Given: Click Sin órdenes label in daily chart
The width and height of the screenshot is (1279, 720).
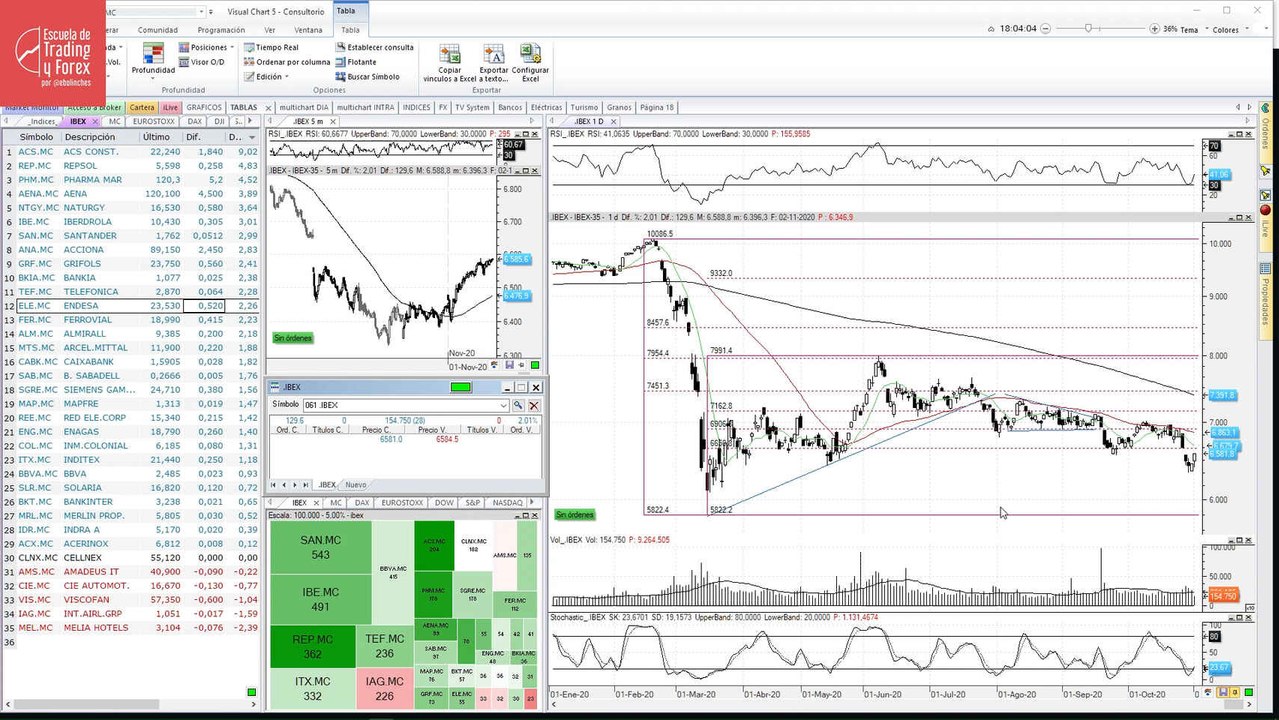Looking at the screenshot, I should 574,515.
